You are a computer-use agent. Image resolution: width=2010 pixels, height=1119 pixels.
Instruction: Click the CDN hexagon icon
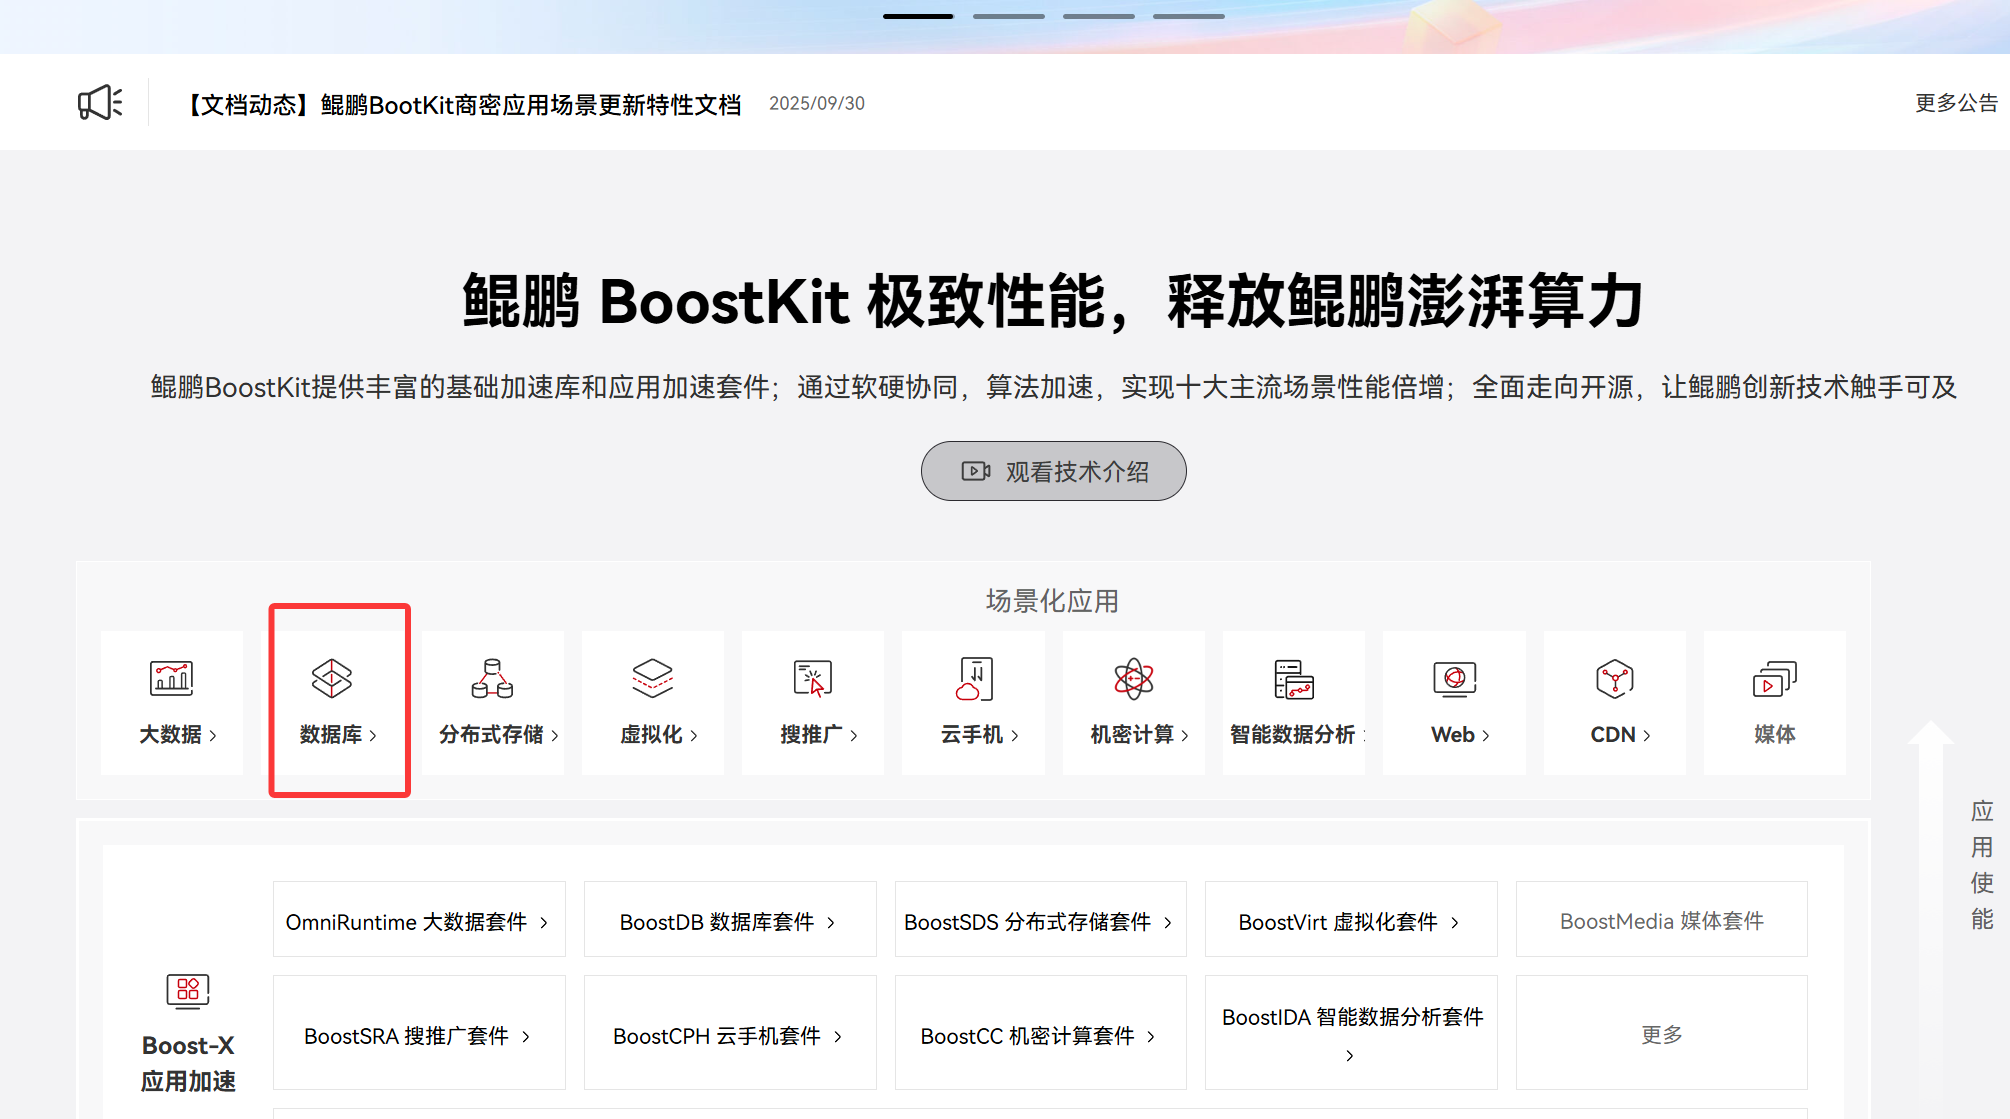1614,678
